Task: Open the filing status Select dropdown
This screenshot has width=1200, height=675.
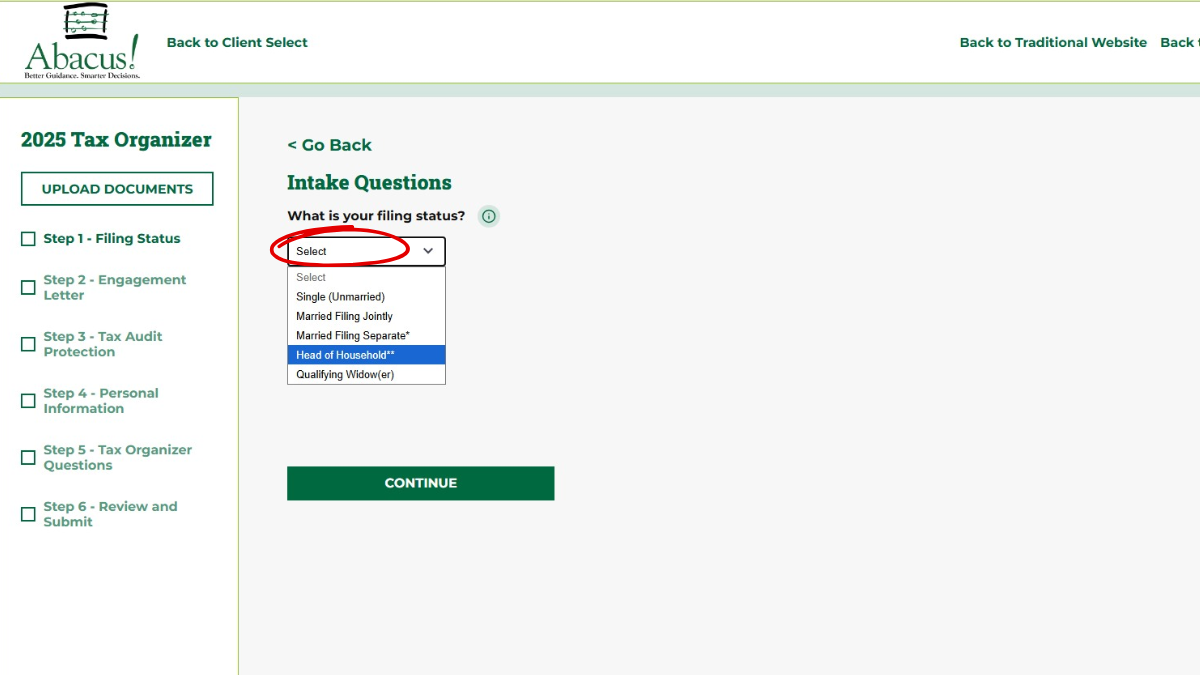Action: click(365, 251)
